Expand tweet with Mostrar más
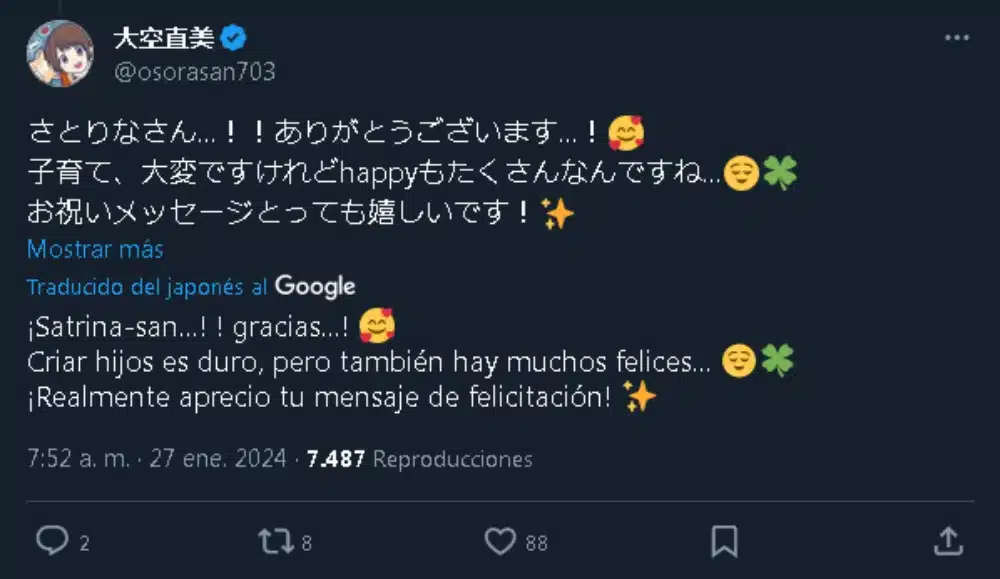 [x=95, y=249]
